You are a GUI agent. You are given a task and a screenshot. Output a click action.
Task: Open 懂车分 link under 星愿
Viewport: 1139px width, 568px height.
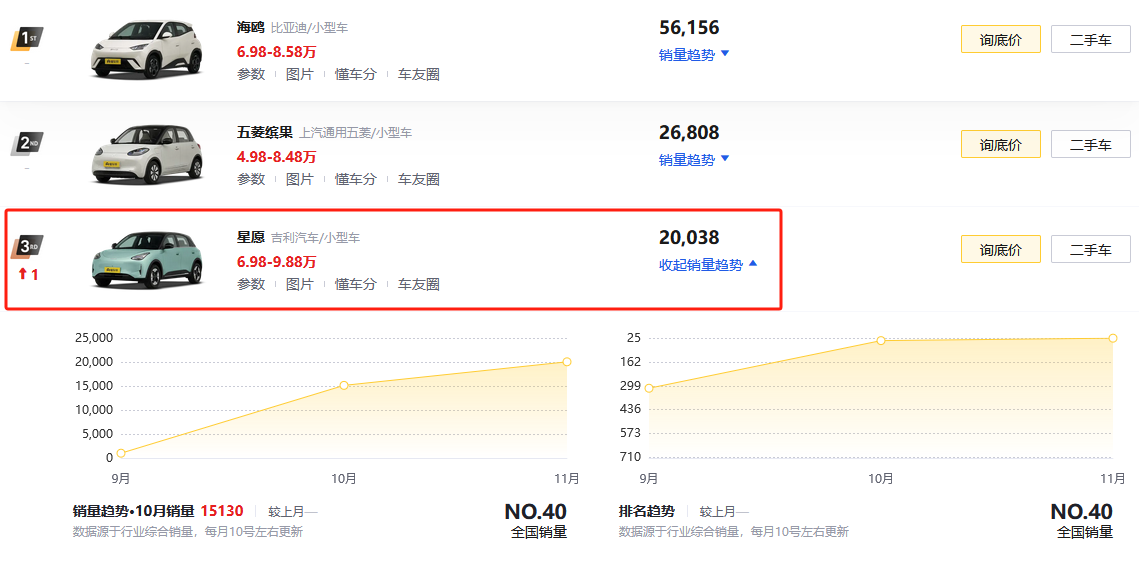(355, 284)
